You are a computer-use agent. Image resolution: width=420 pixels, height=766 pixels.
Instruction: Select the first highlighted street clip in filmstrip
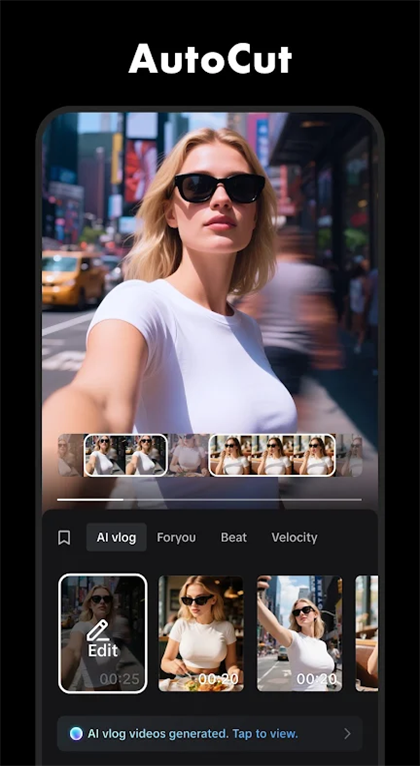(126, 455)
